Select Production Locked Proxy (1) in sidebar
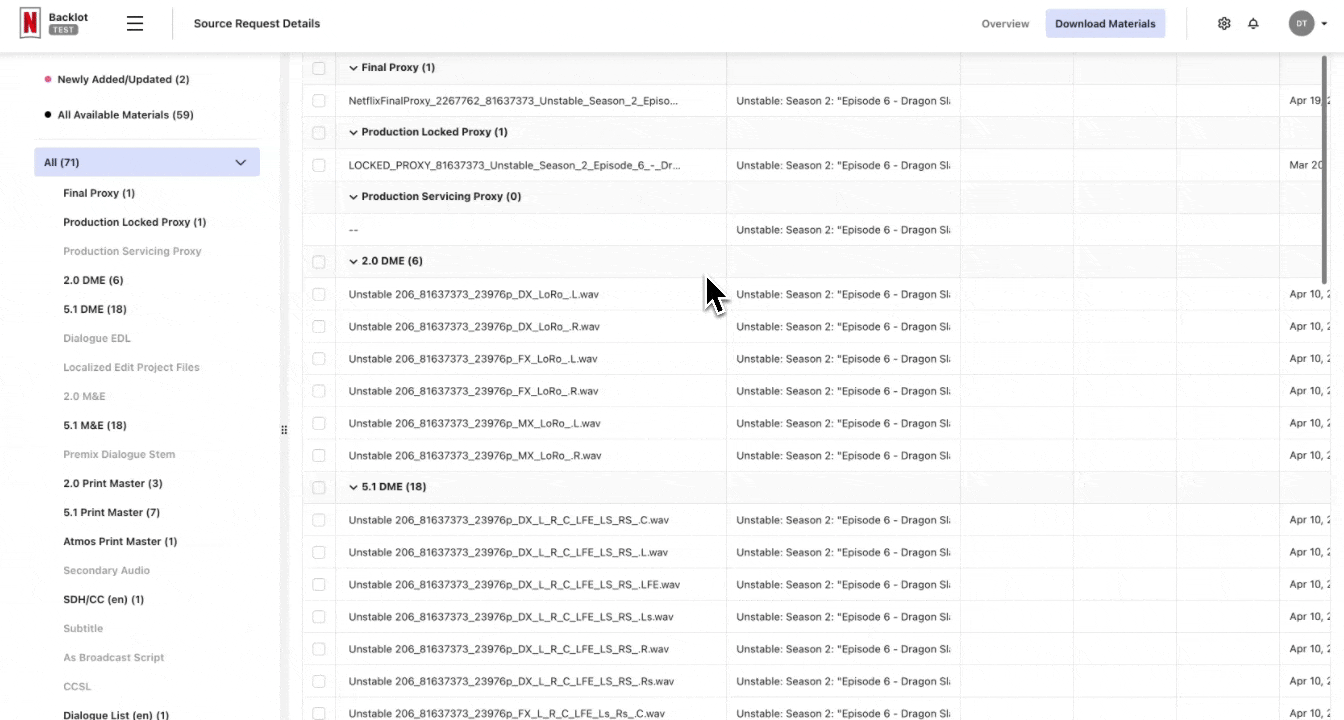 pos(134,222)
